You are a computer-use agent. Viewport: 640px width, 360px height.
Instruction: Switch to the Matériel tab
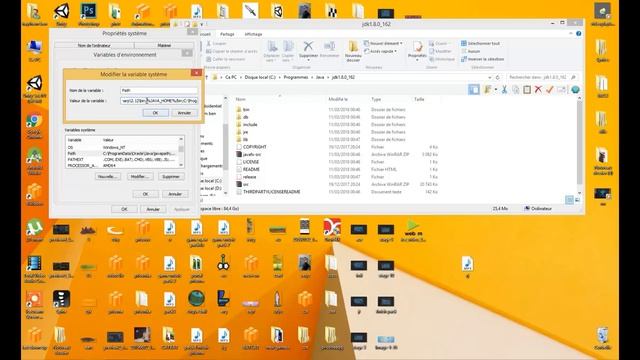tap(164, 45)
